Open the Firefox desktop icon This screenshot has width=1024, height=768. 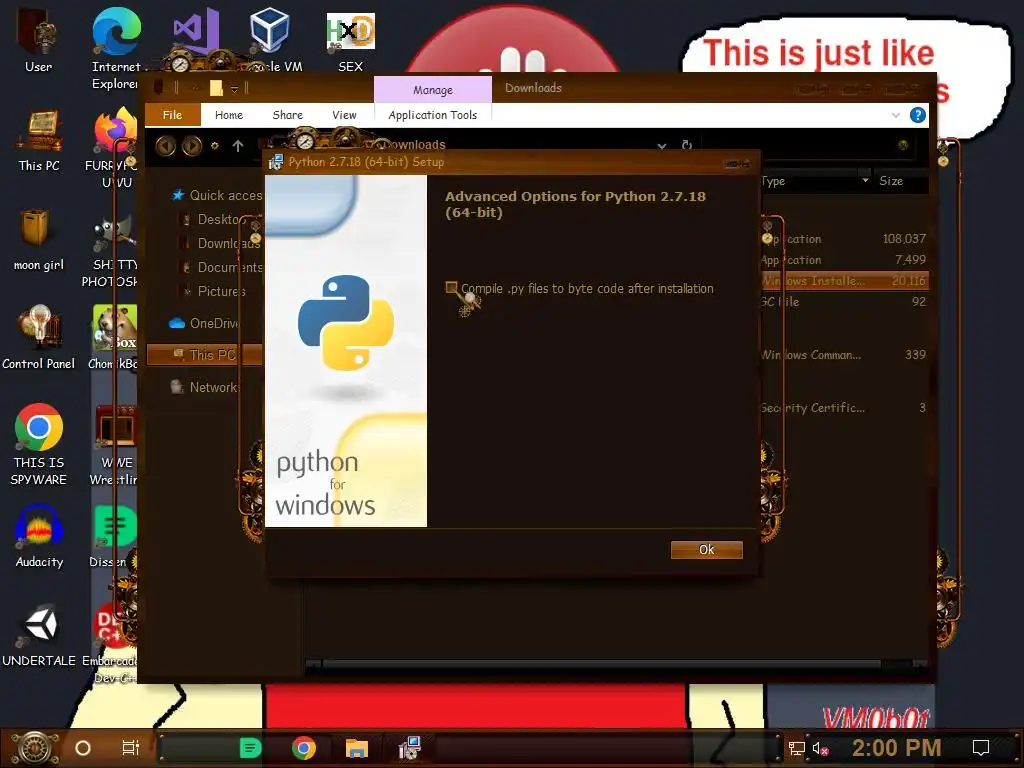(114, 147)
